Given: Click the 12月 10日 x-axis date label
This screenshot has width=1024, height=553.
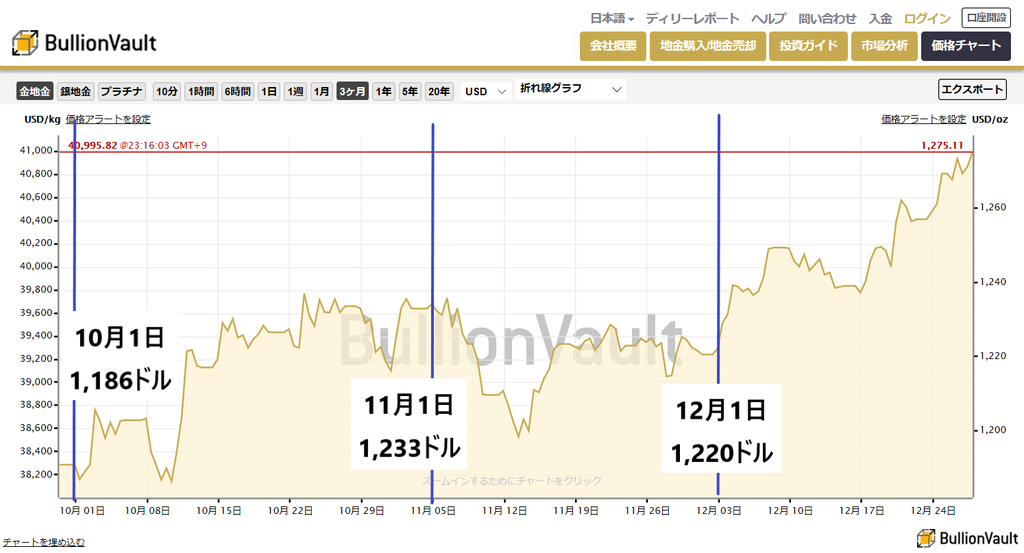Looking at the screenshot, I should (790, 511).
